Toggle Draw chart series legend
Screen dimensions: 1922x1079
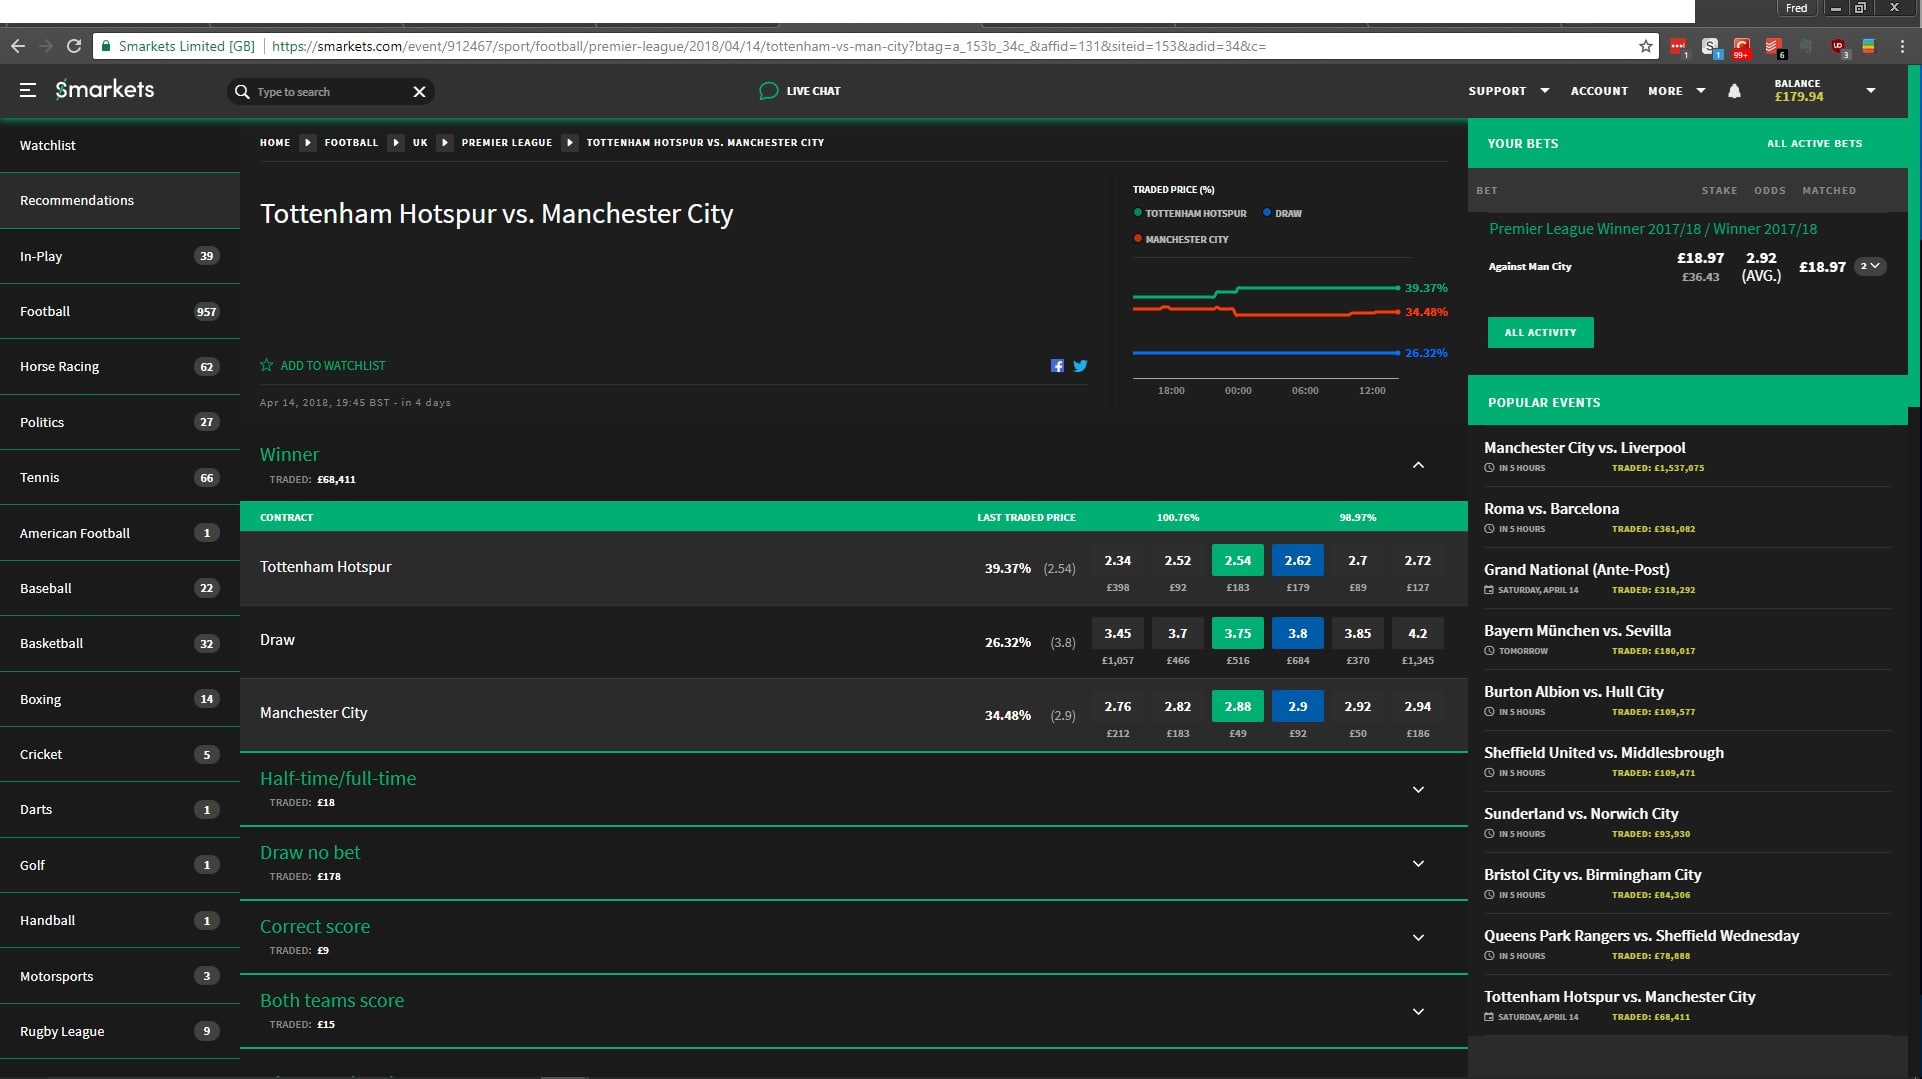pos(1283,213)
